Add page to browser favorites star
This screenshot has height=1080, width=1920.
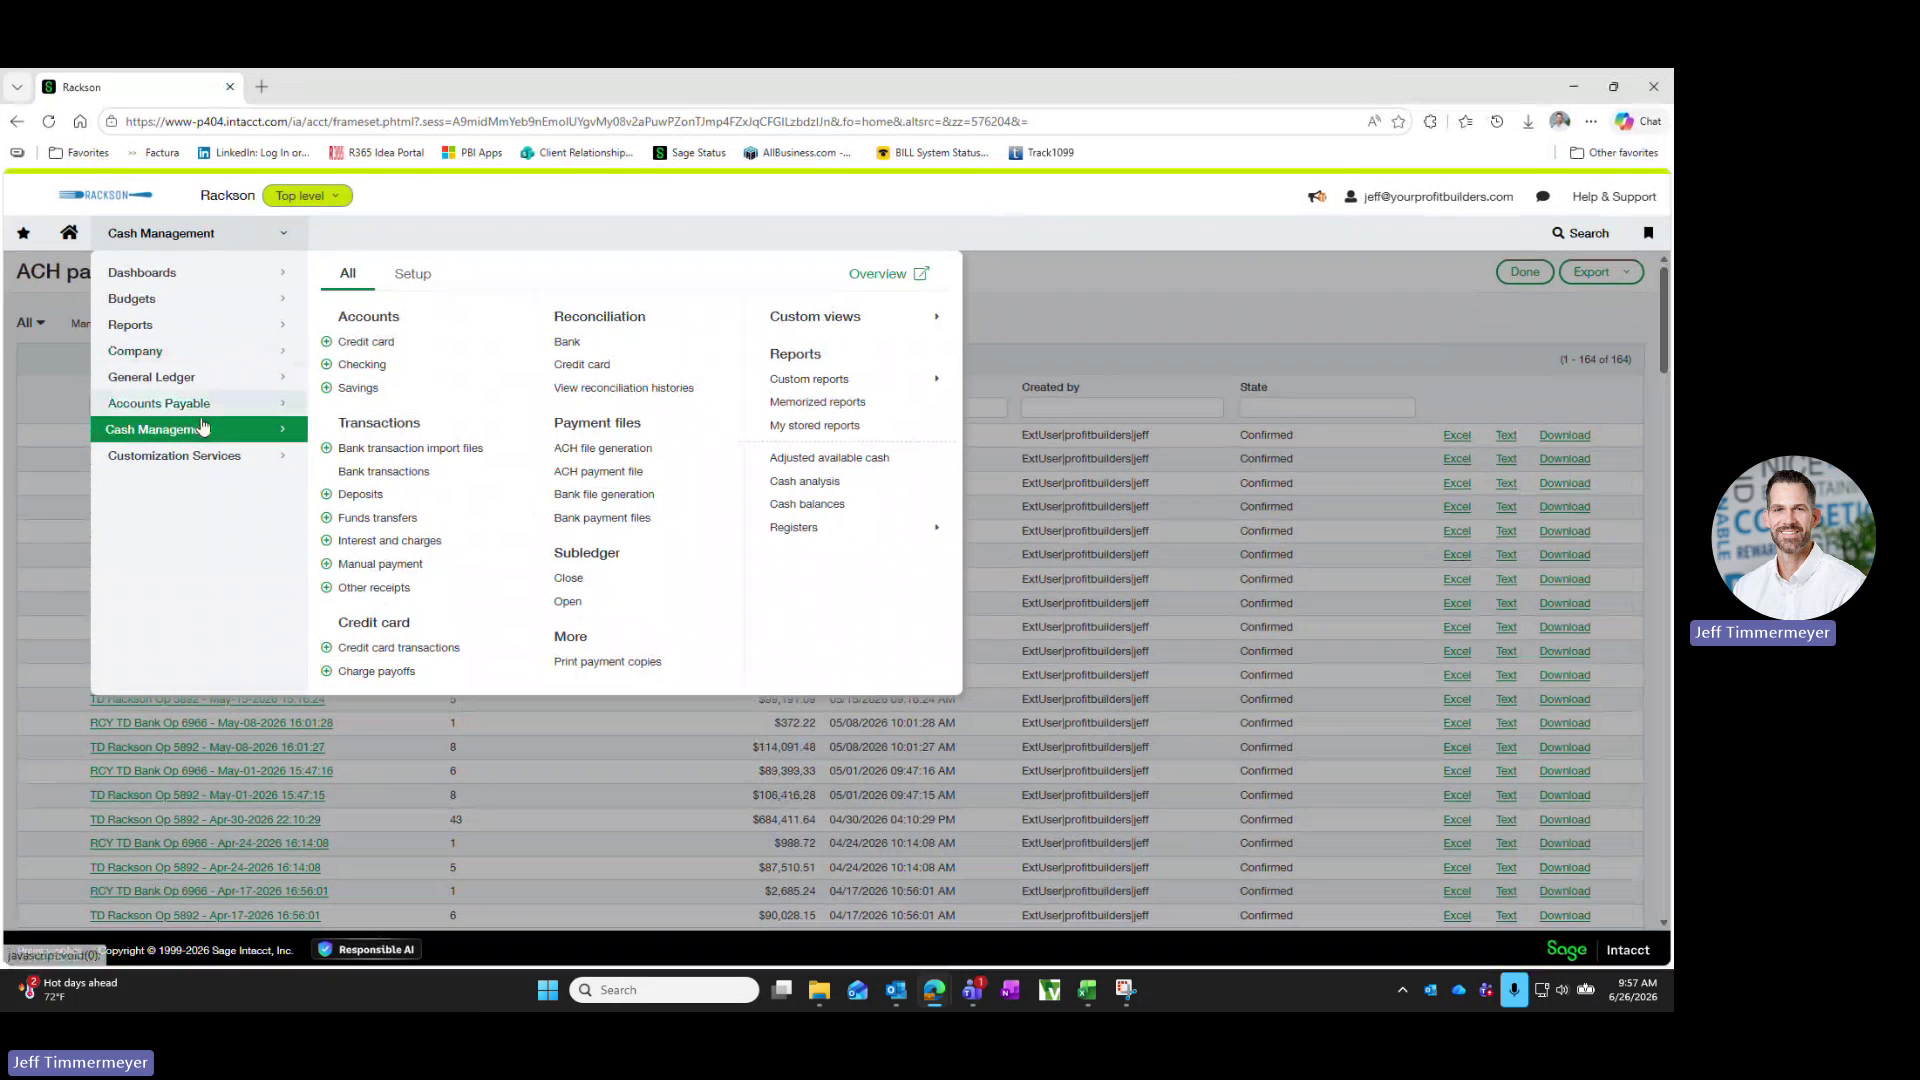click(1398, 122)
